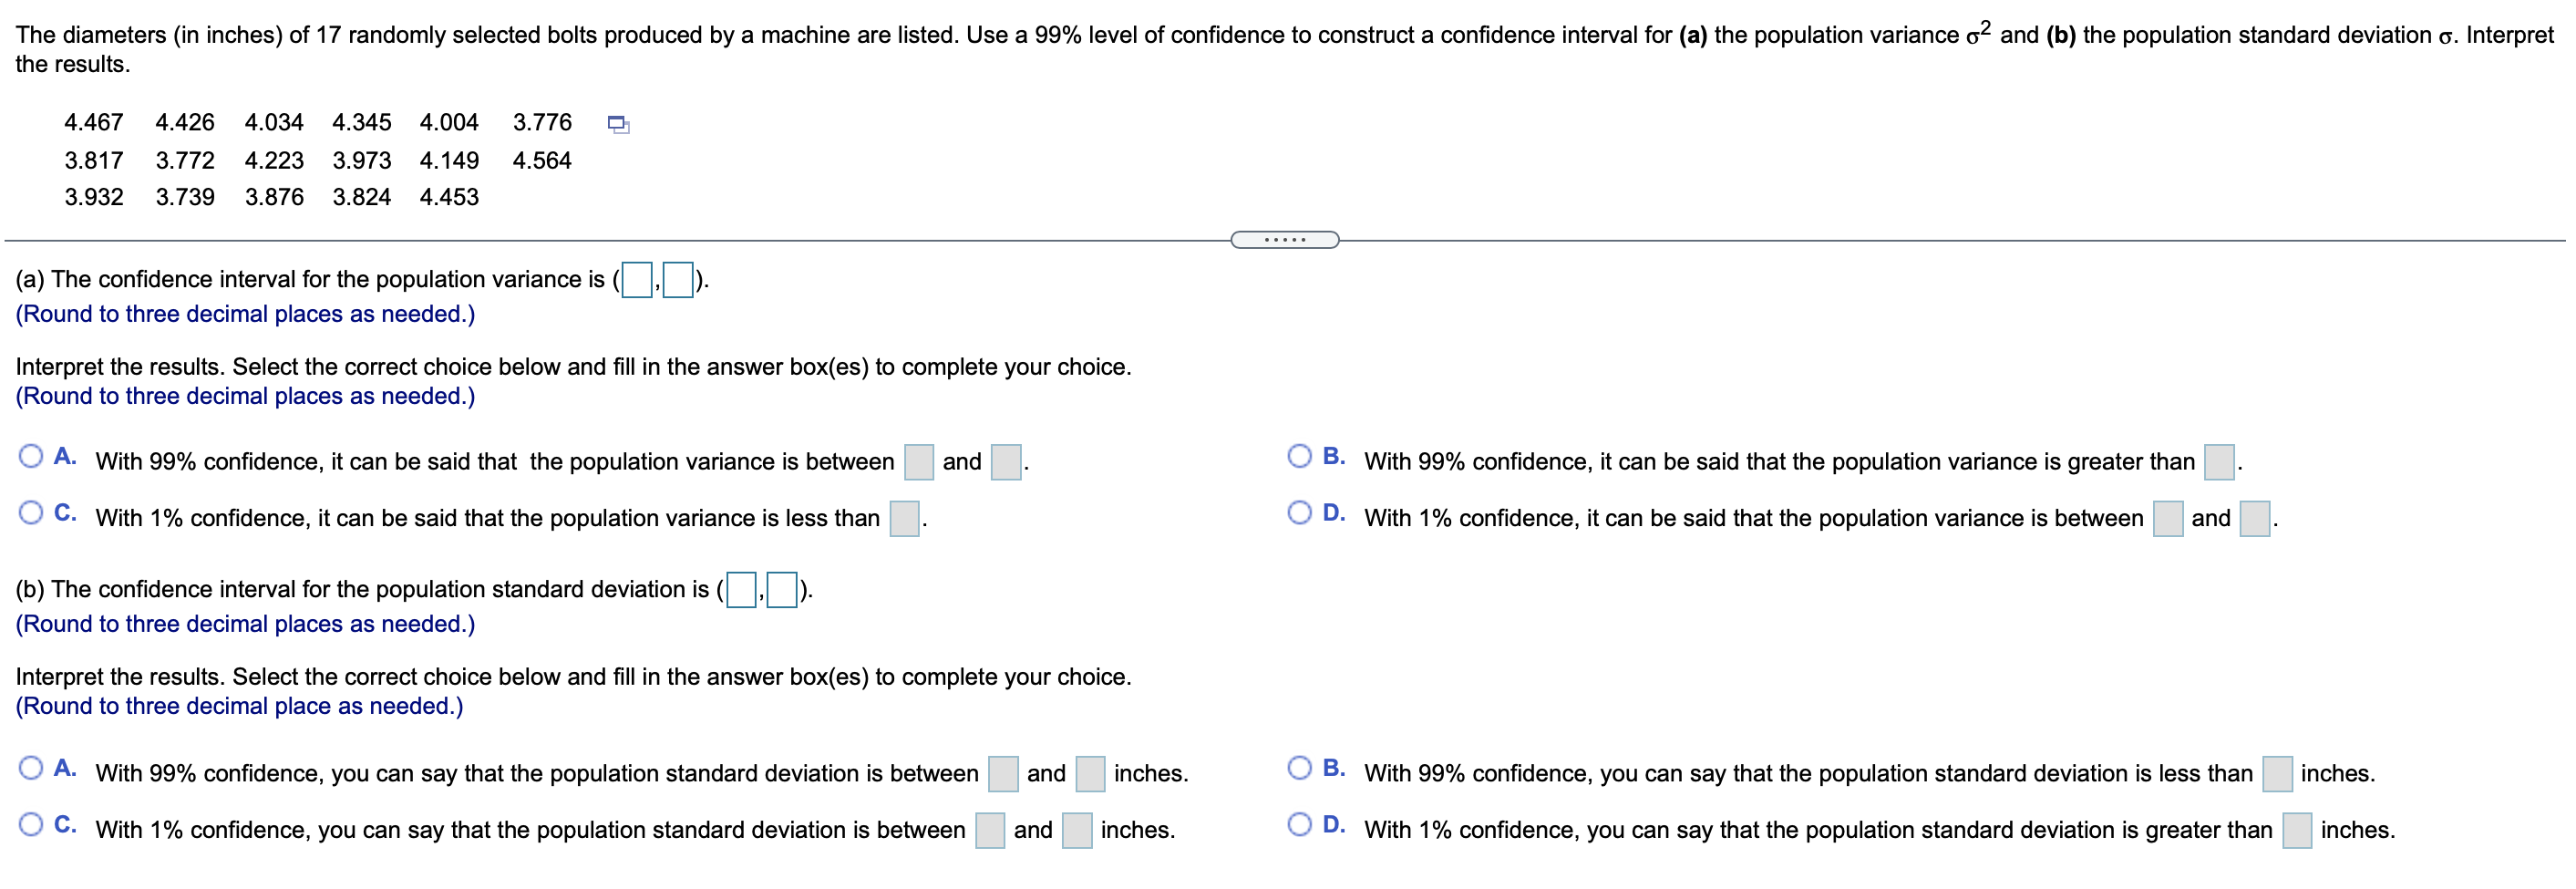The width and height of the screenshot is (2576, 889).
Task: Click lower bound box for standard deviation interval
Action: (x=741, y=590)
